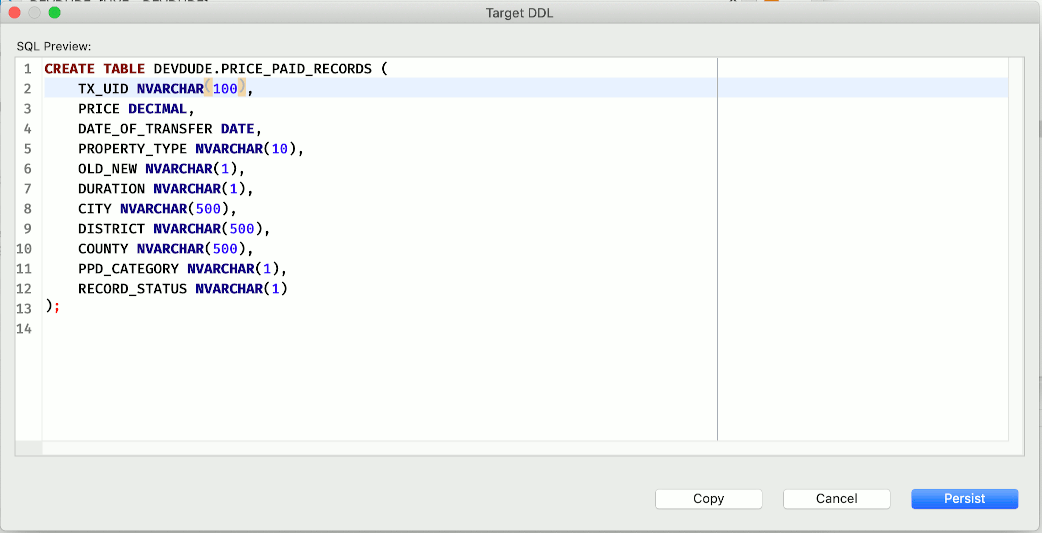Click the horizontal scrollbar below the SQL editor
The width and height of the screenshot is (1042, 533).
coord(525,448)
